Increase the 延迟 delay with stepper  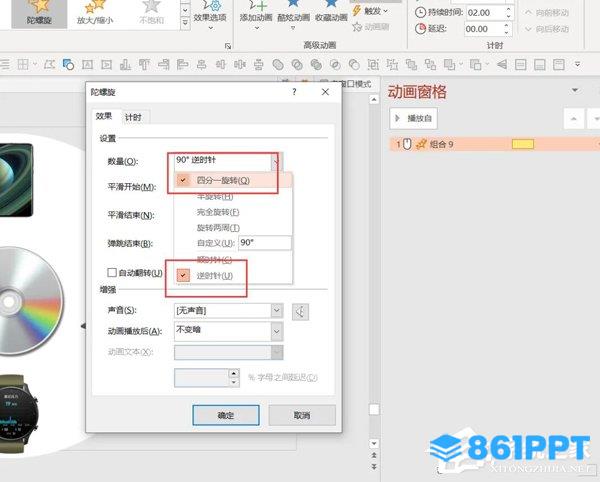click(x=507, y=26)
